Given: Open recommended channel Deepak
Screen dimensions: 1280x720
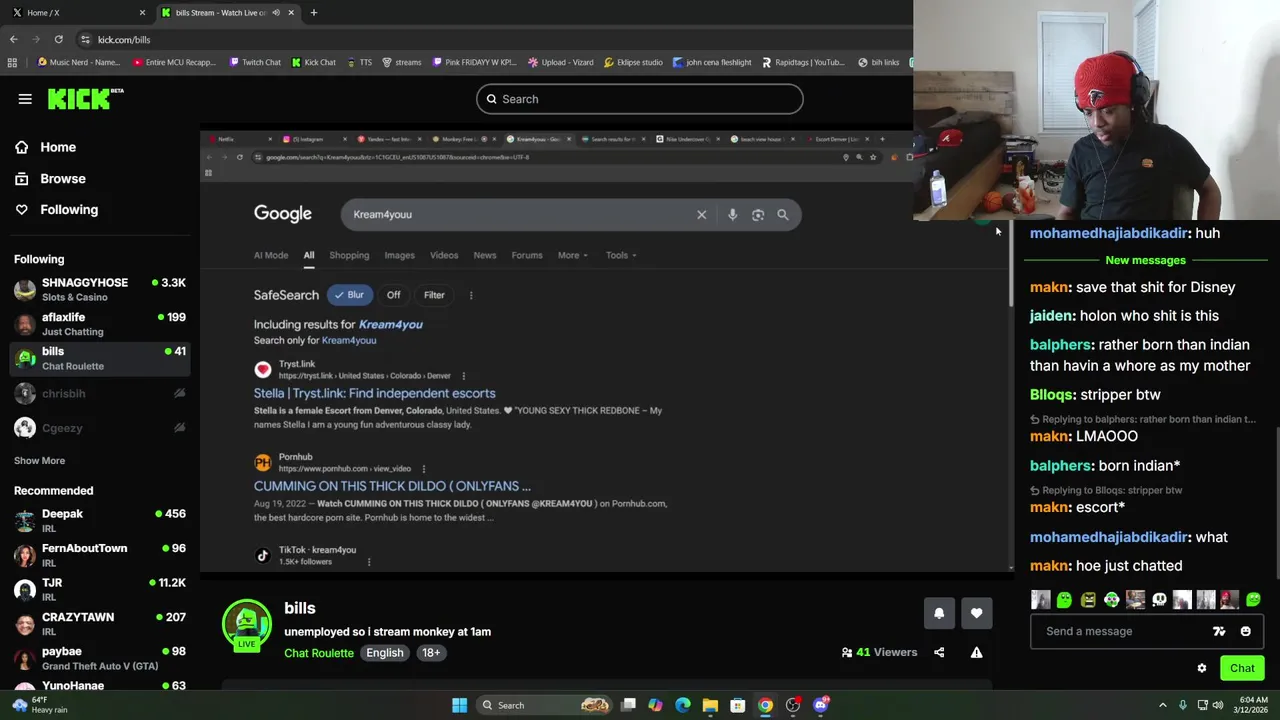Looking at the screenshot, I should point(100,520).
